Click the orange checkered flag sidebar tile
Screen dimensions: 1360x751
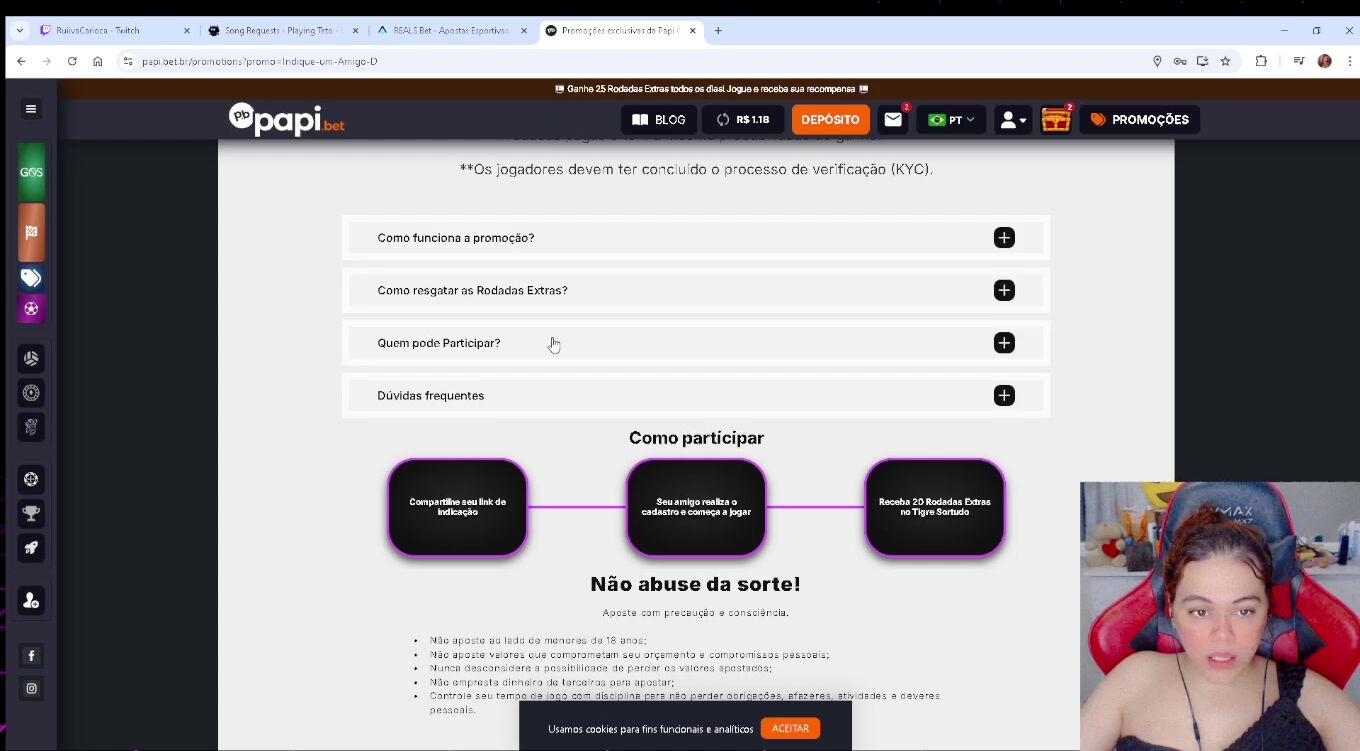(x=31, y=232)
